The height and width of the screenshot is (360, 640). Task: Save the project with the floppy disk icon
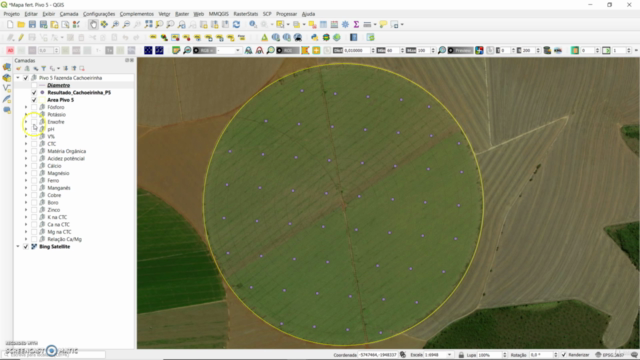(32, 25)
